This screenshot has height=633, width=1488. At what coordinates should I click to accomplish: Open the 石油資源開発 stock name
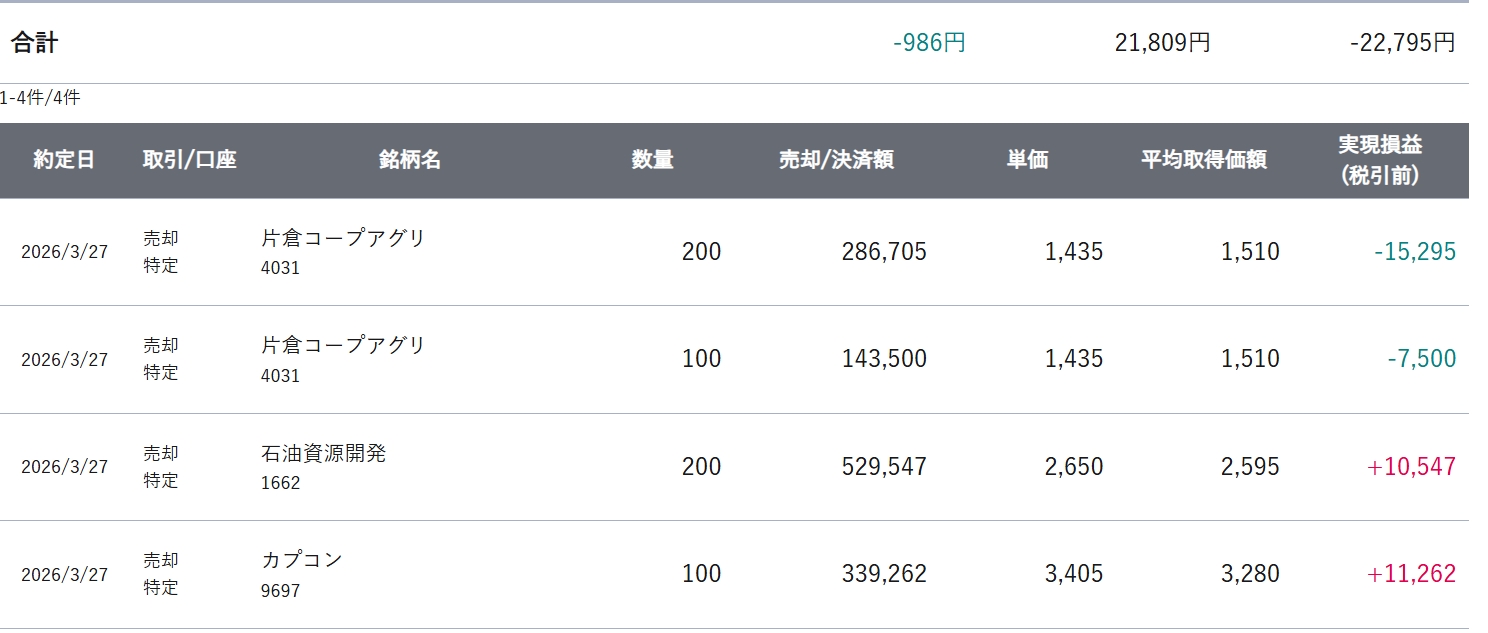[x=323, y=453]
